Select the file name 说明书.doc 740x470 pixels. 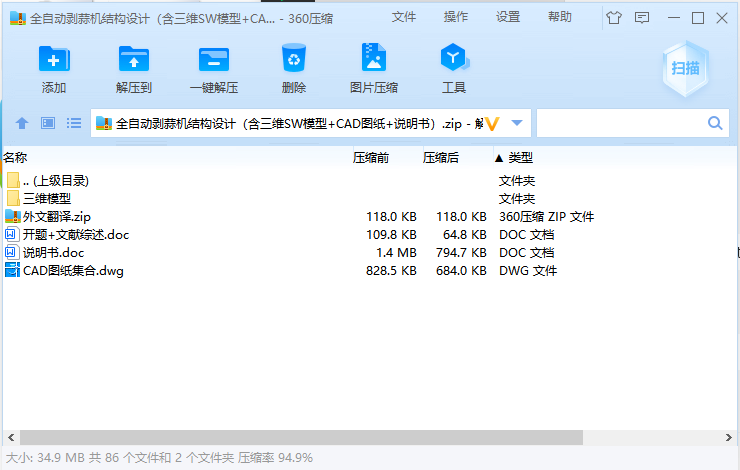tap(53, 252)
